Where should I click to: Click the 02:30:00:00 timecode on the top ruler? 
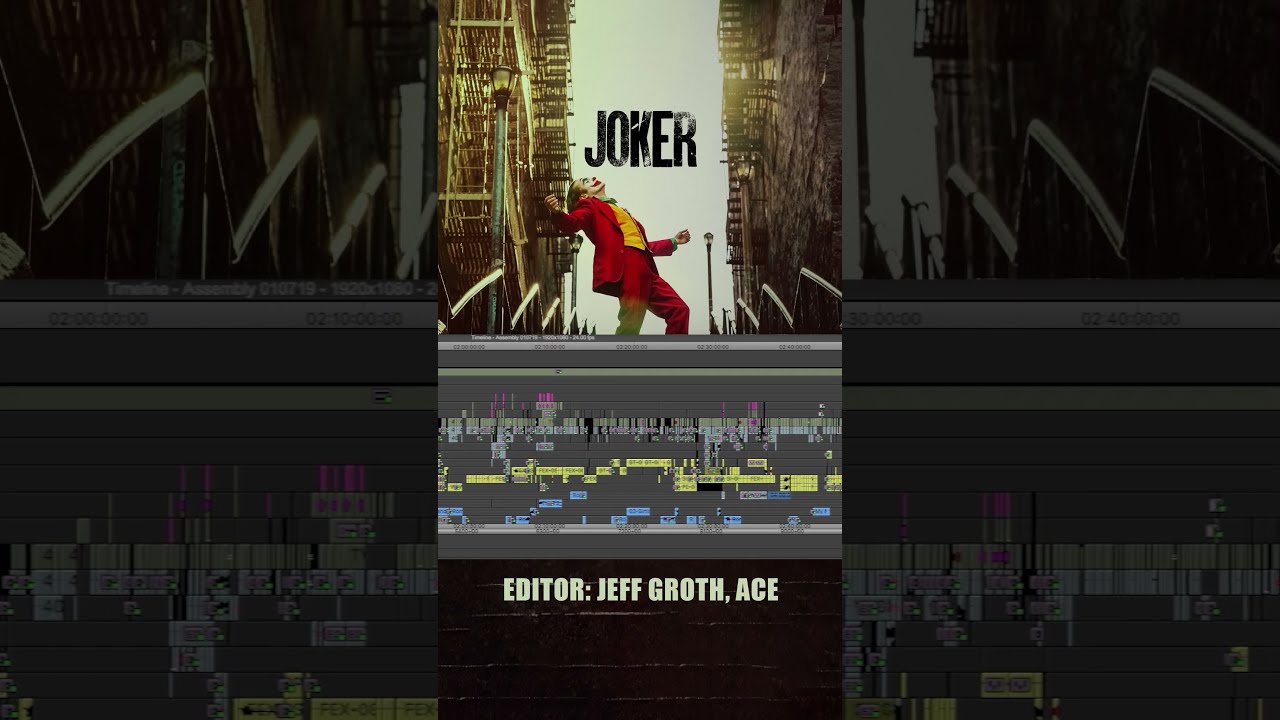(713, 347)
